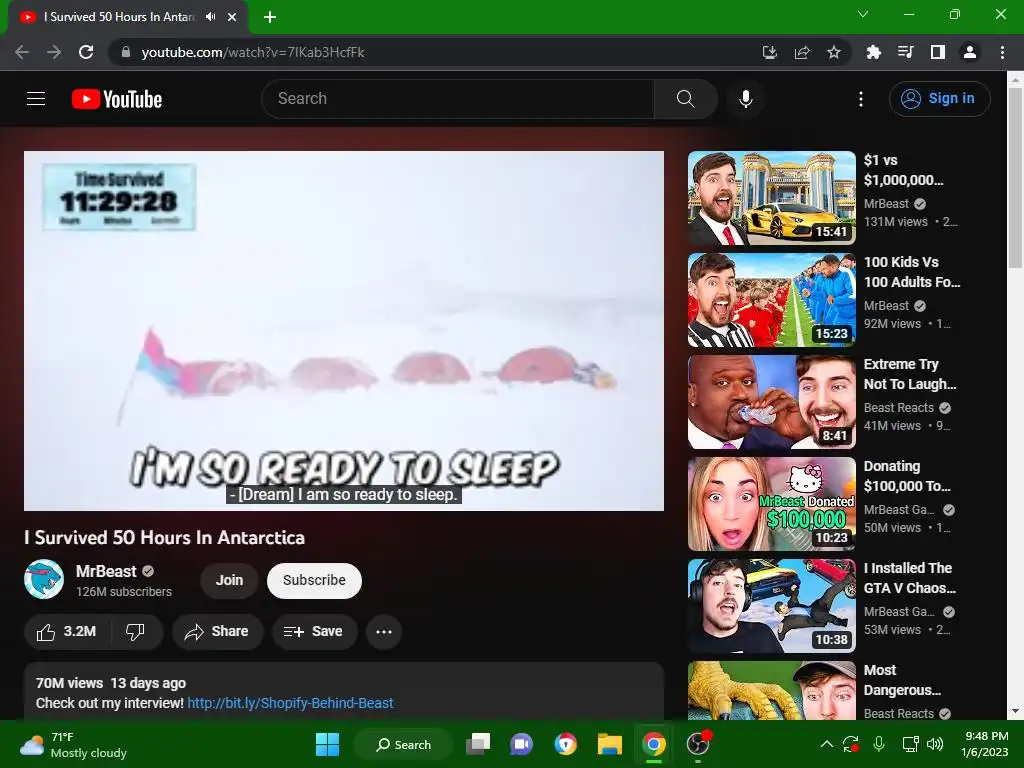Viewport: 1024px width, 768px height.
Task: Click the address bar URL
Action: 253,52
